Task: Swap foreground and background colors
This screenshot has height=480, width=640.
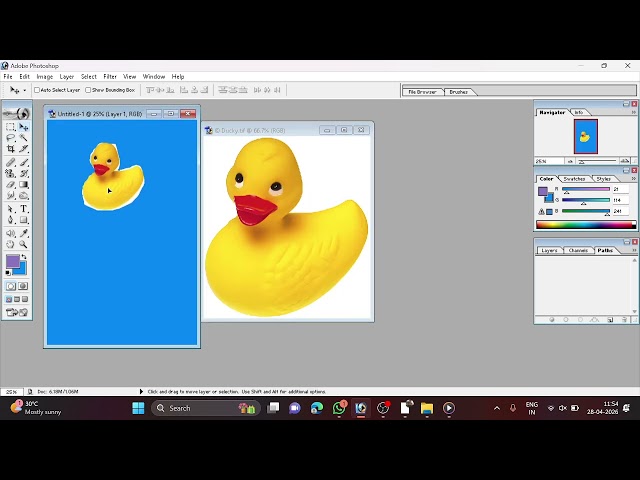Action: (24, 257)
